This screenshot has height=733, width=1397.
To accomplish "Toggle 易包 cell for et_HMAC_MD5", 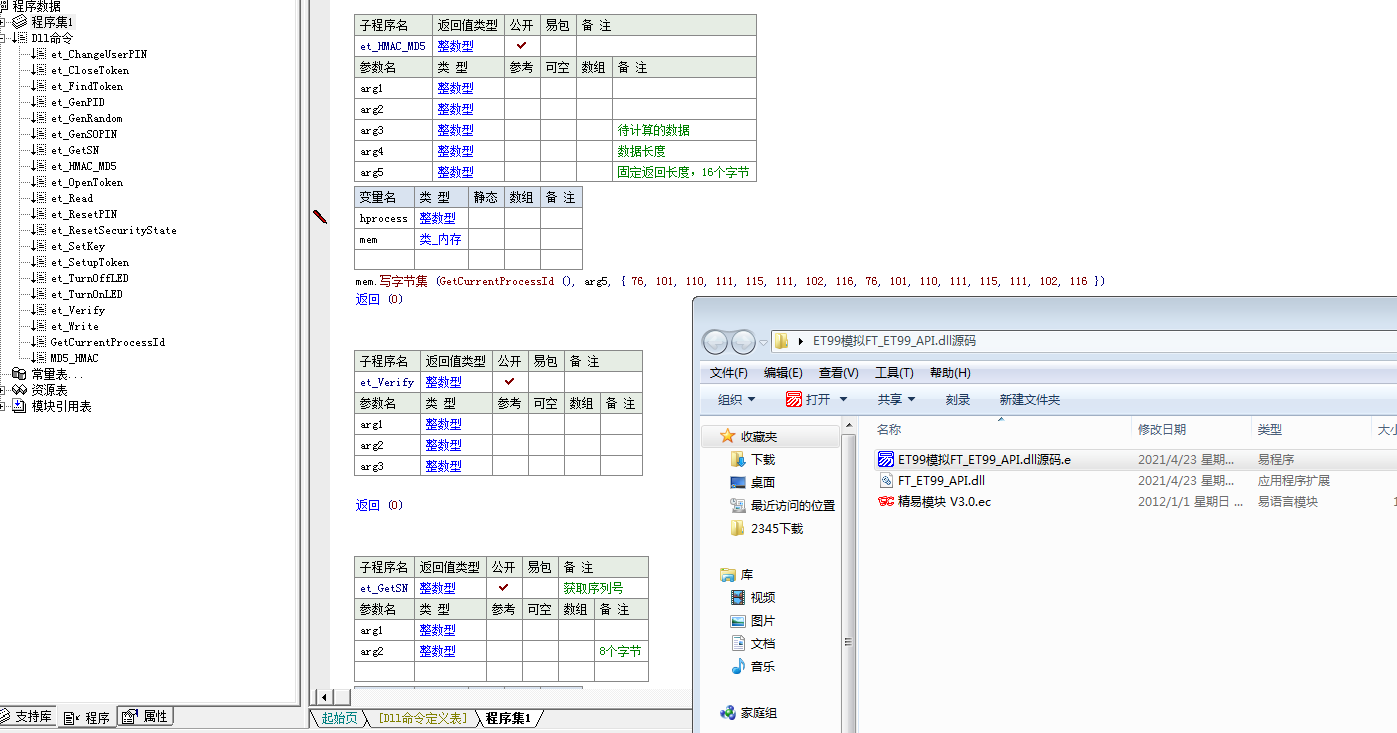I will pyautogui.click(x=558, y=46).
